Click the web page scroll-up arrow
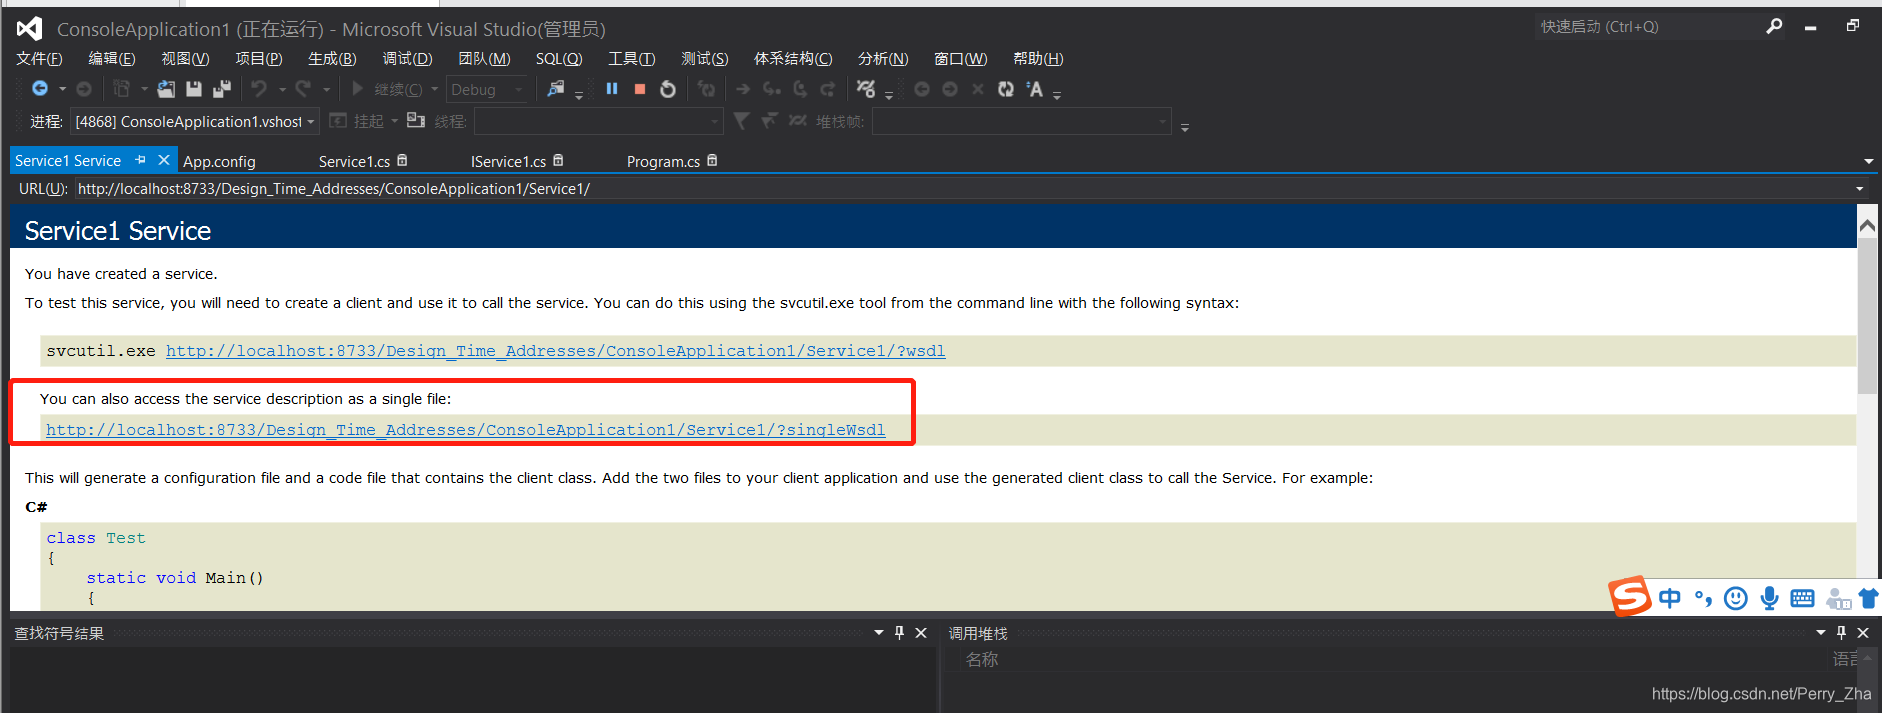Image resolution: width=1882 pixels, height=713 pixels. (x=1867, y=226)
